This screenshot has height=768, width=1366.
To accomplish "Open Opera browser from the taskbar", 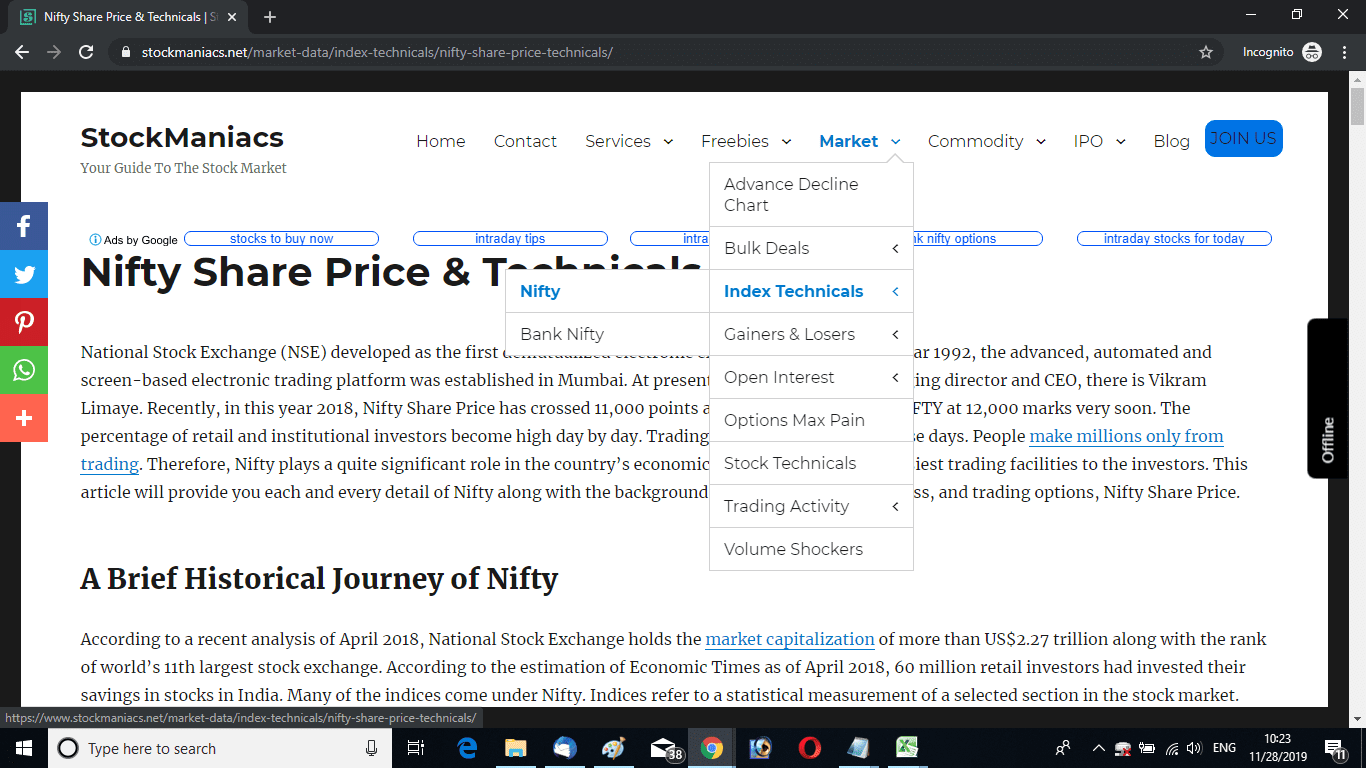I will coord(808,747).
